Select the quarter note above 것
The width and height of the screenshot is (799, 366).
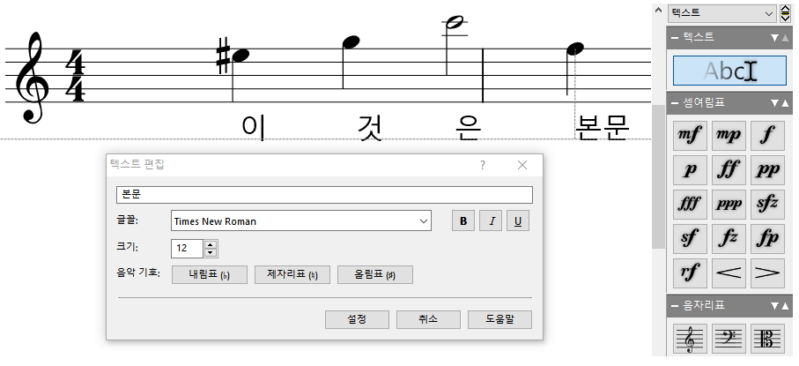tap(351, 42)
